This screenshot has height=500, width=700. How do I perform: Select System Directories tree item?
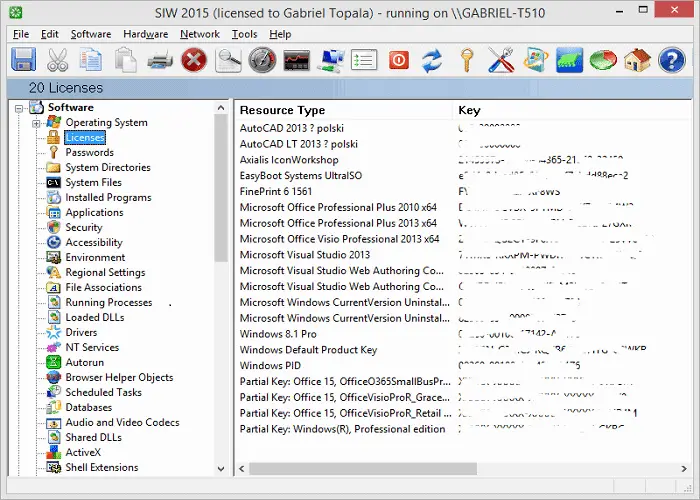[x=108, y=167]
